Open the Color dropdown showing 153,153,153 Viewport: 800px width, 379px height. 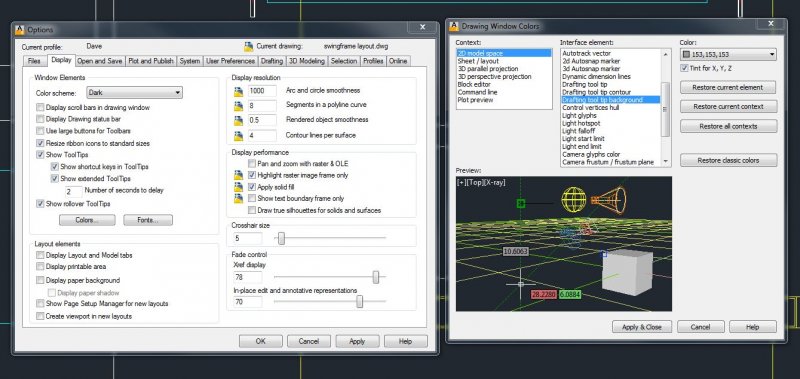pos(729,54)
